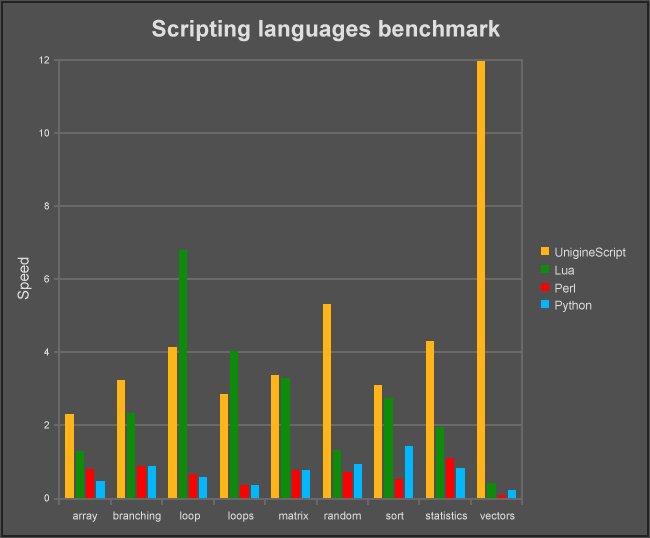Select the red Perl bar for statistics
Viewport: 650px width, 538px height.
pos(450,478)
